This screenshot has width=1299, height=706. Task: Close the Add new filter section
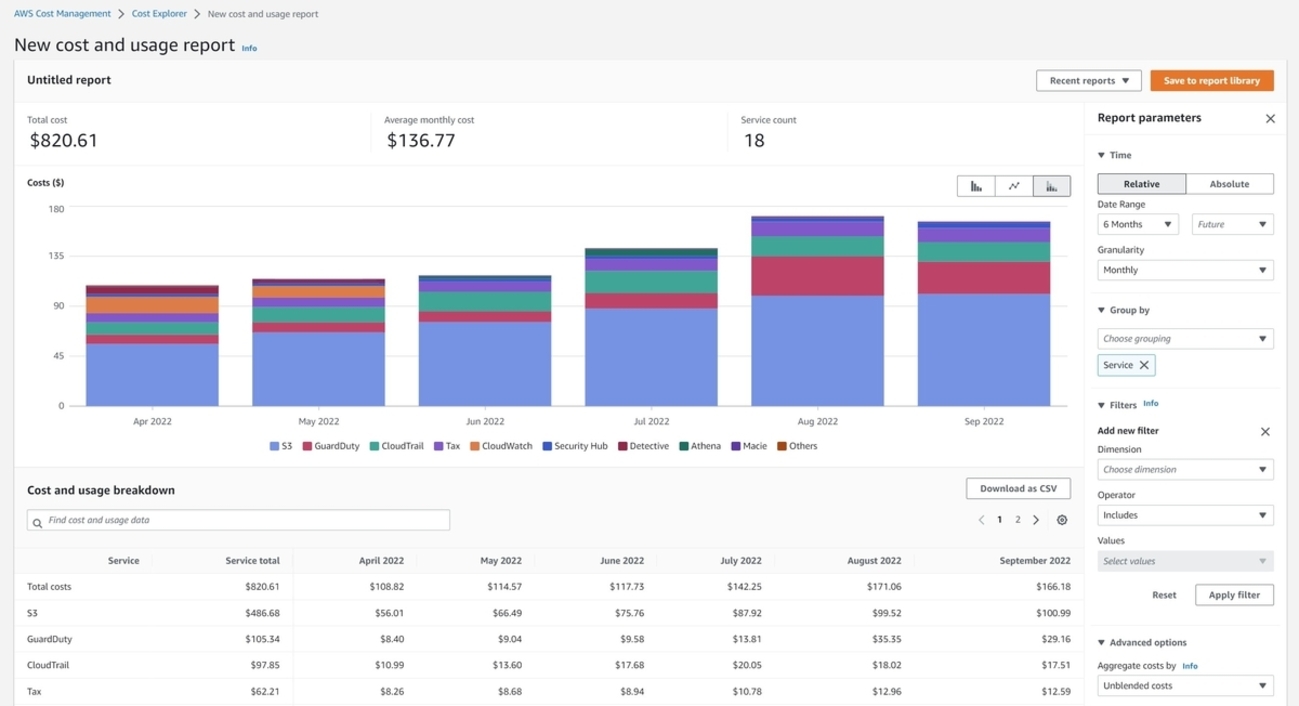click(x=1265, y=432)
